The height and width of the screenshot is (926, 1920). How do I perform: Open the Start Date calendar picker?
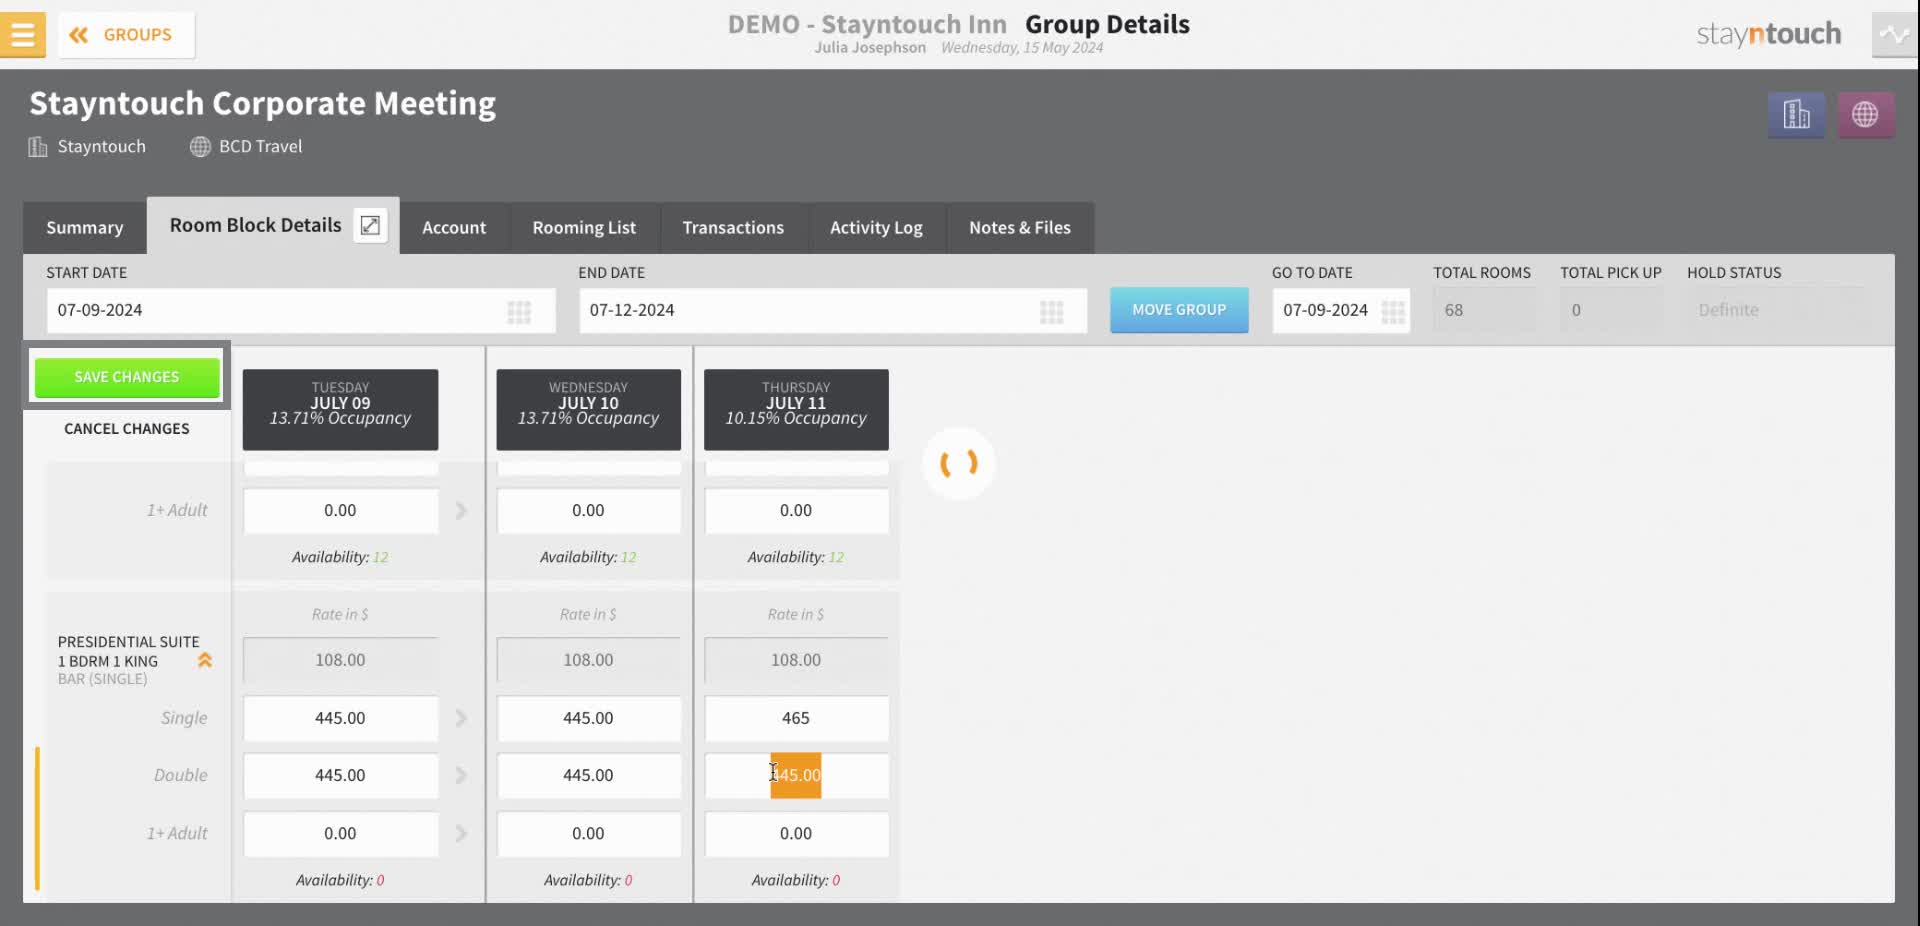click(519, 312)
